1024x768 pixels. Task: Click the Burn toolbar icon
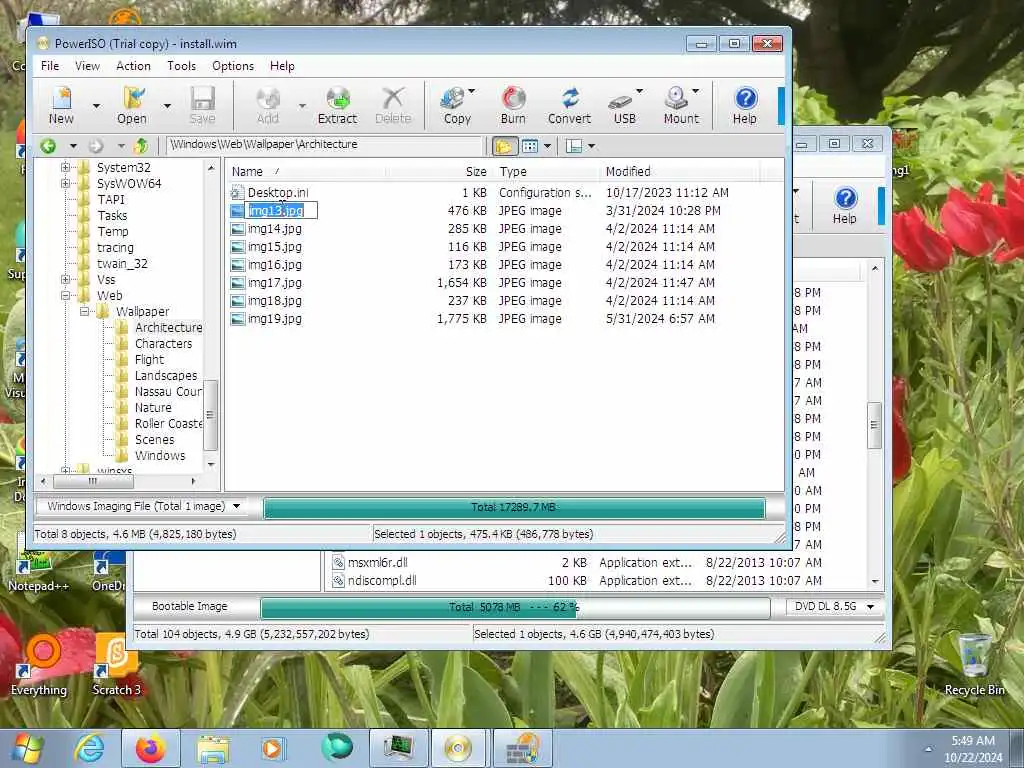(513, 105)
